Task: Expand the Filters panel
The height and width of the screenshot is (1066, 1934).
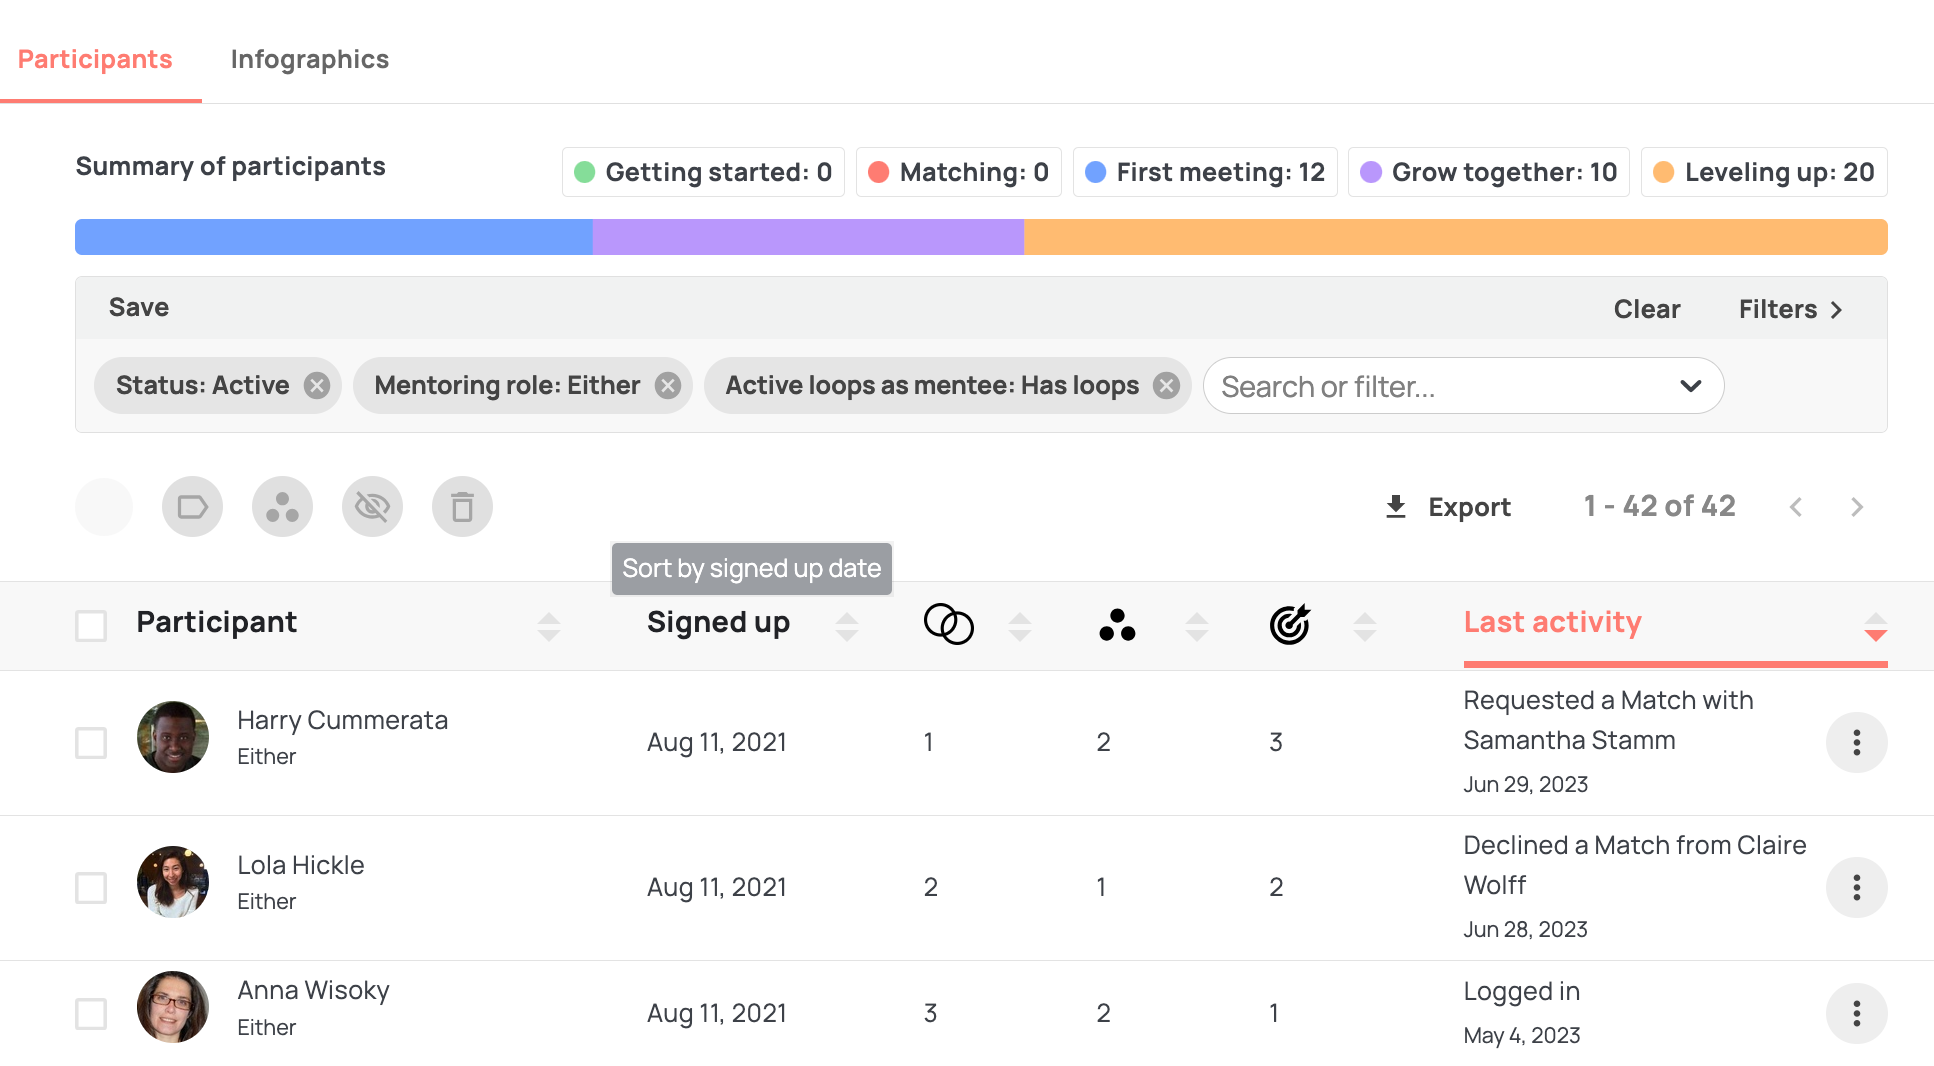Action: coord(1790,309)
